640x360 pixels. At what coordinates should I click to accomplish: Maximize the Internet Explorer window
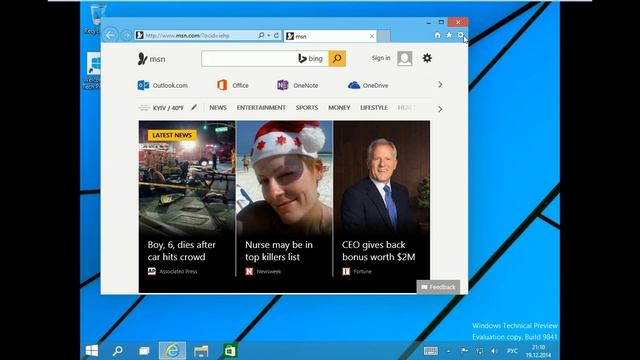tap(441, 22)
